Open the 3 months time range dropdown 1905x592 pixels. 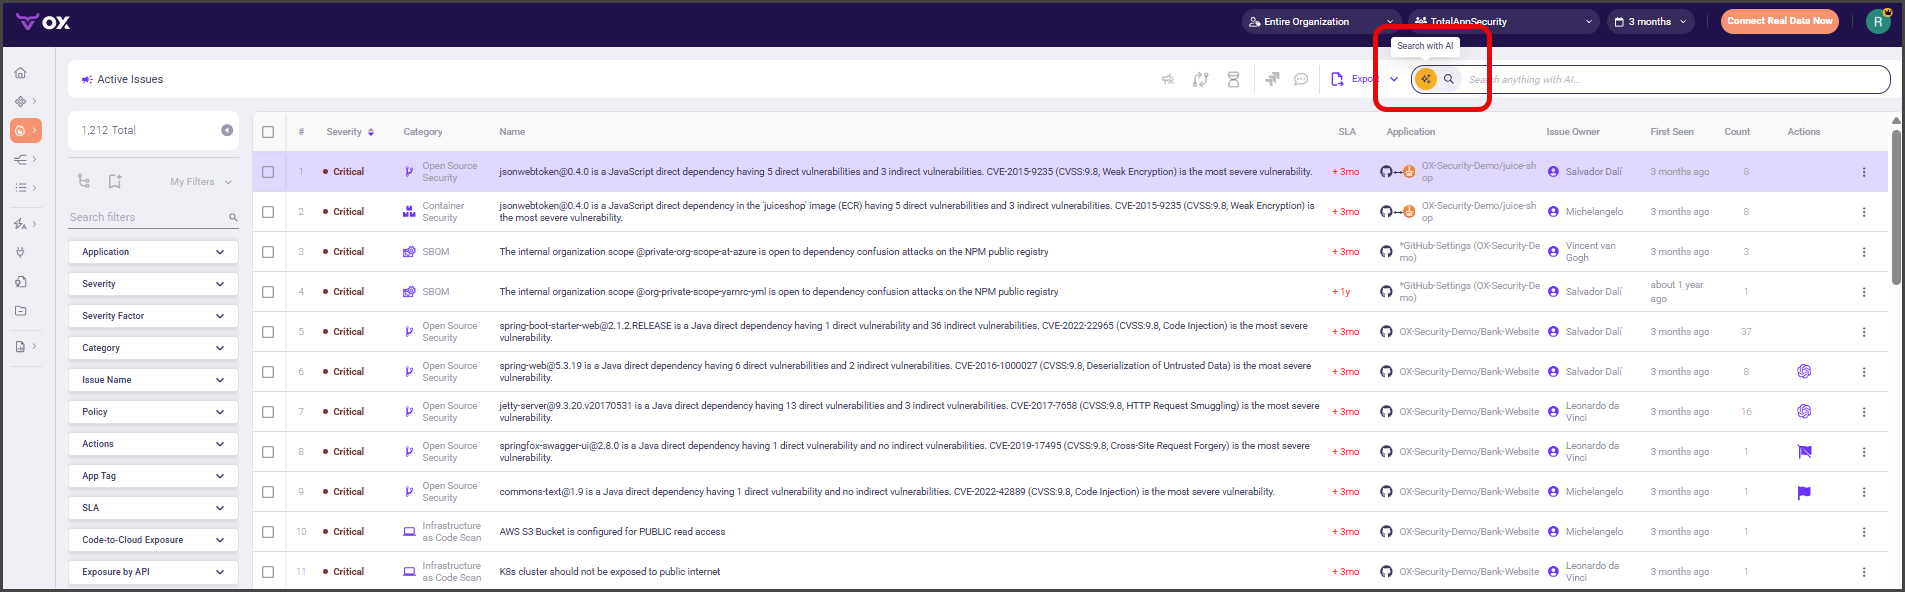pos(1650,21)
